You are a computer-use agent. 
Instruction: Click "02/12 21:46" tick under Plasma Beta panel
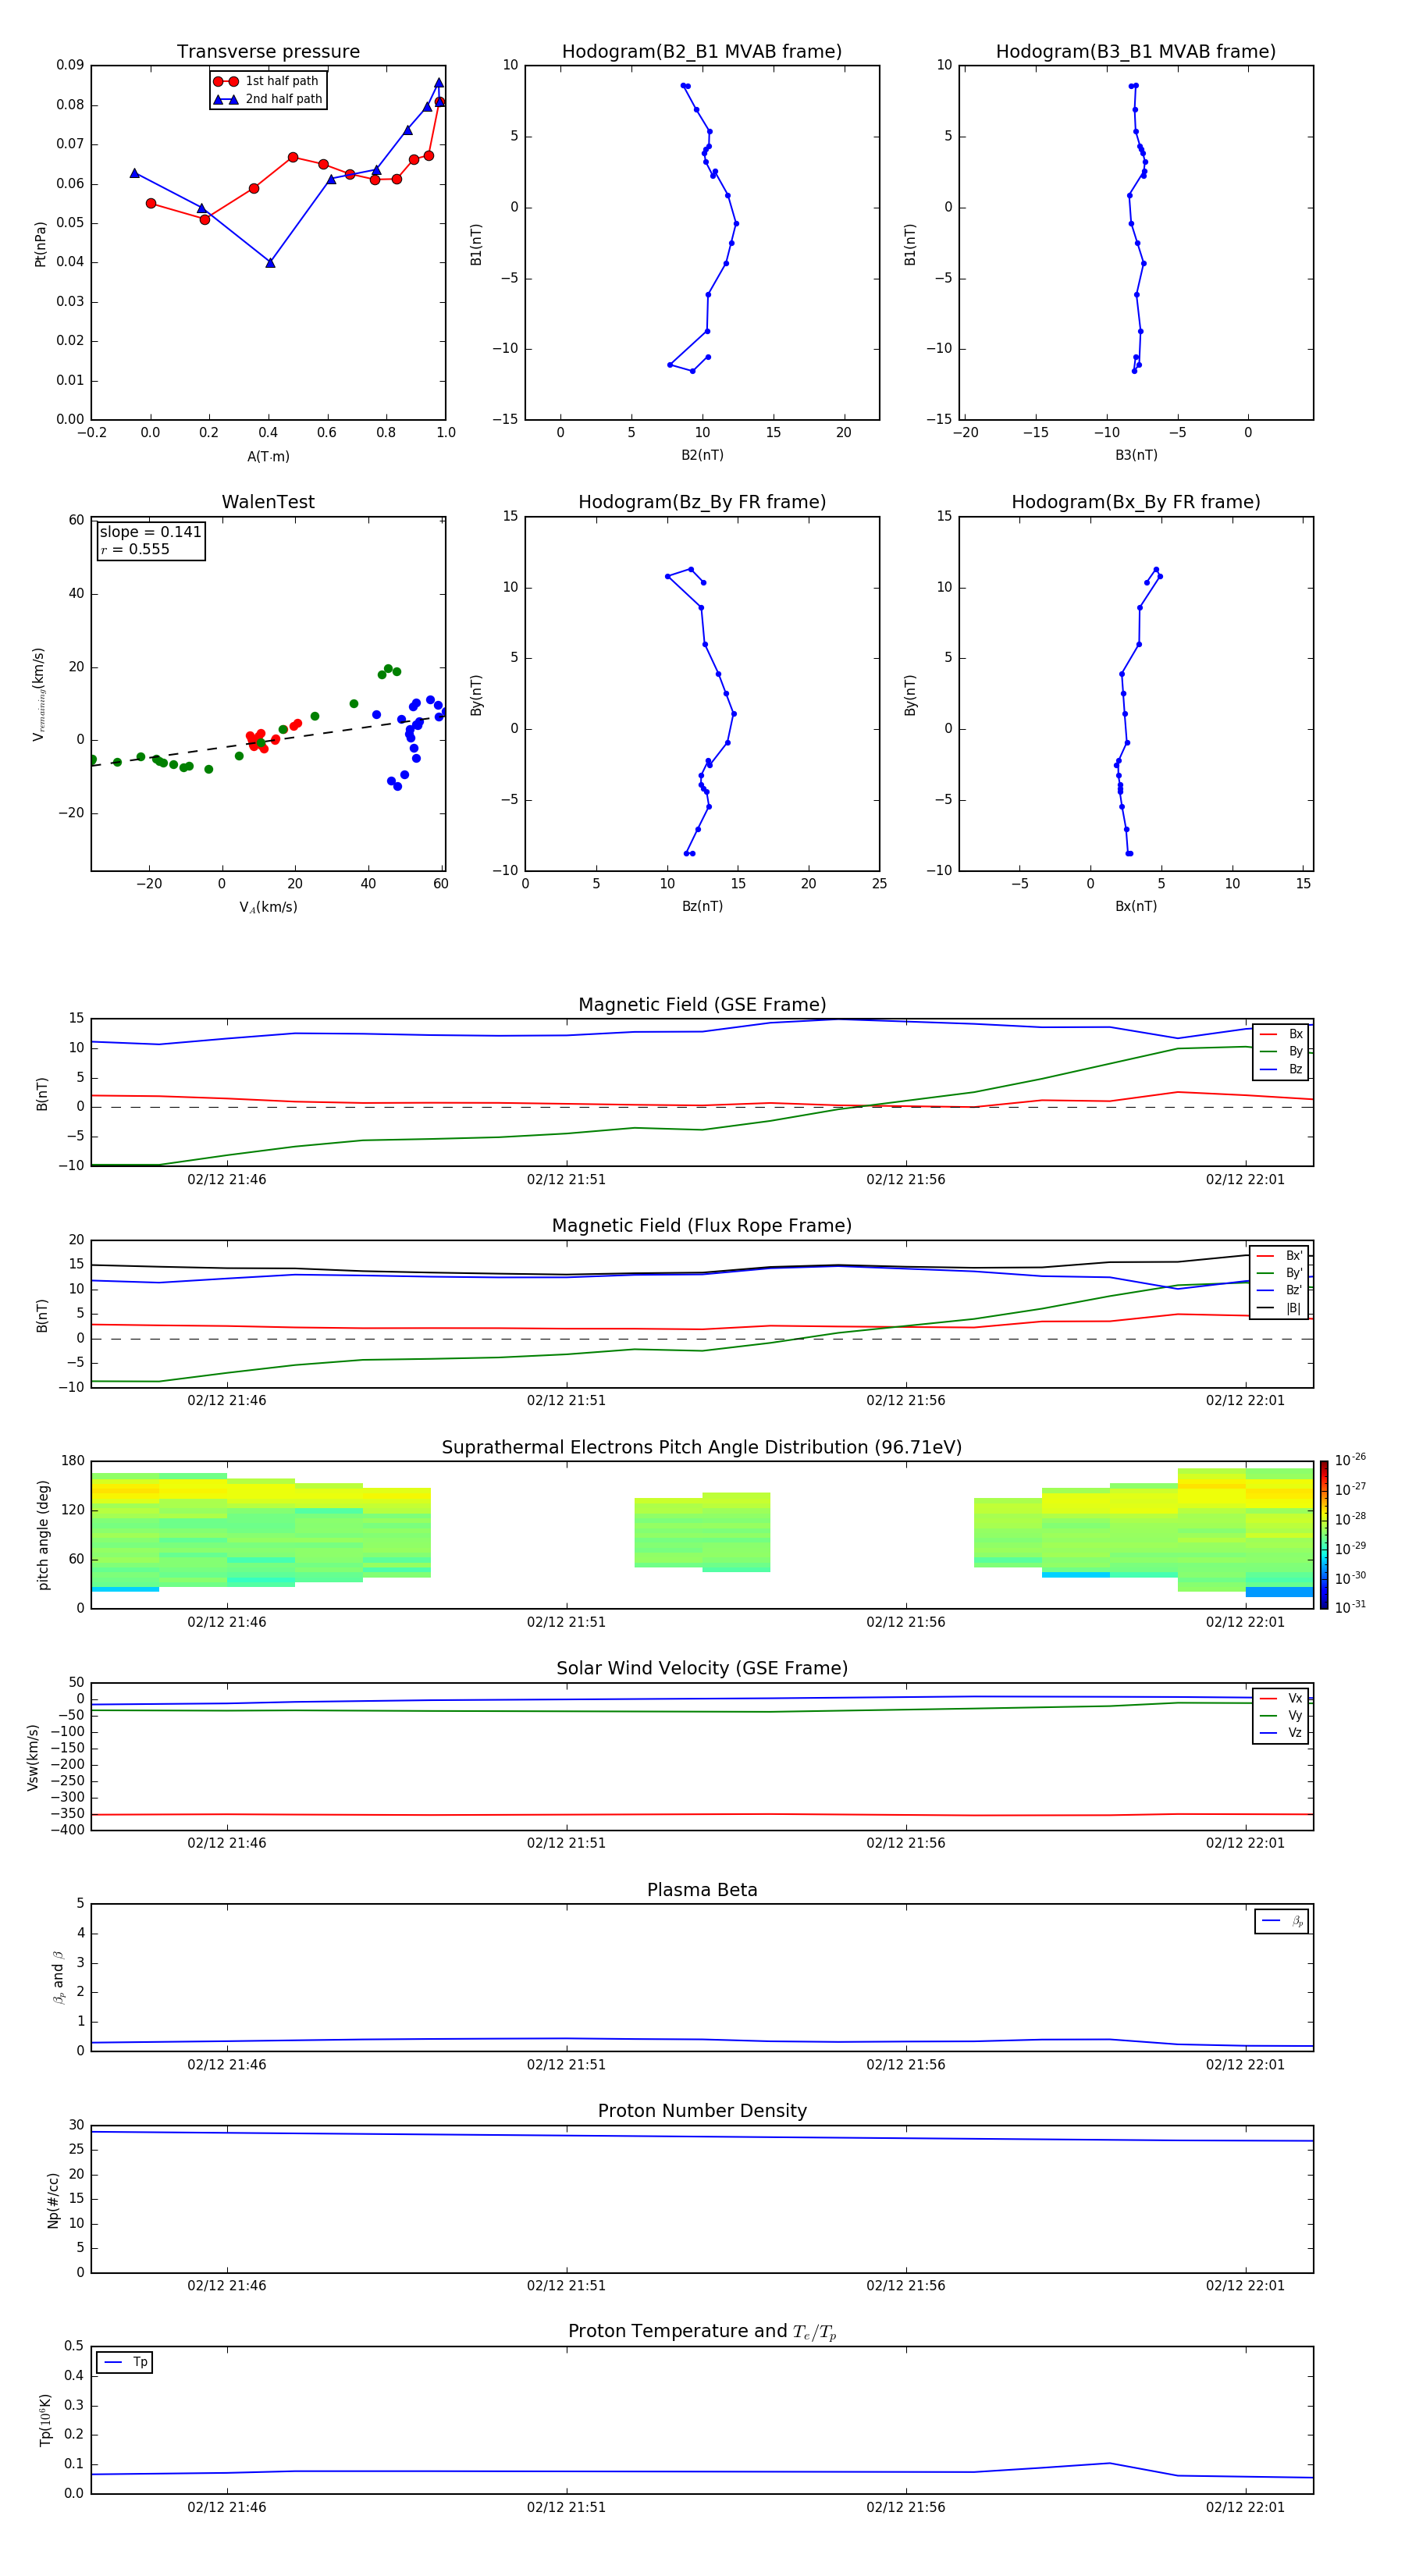point(227,2064)
